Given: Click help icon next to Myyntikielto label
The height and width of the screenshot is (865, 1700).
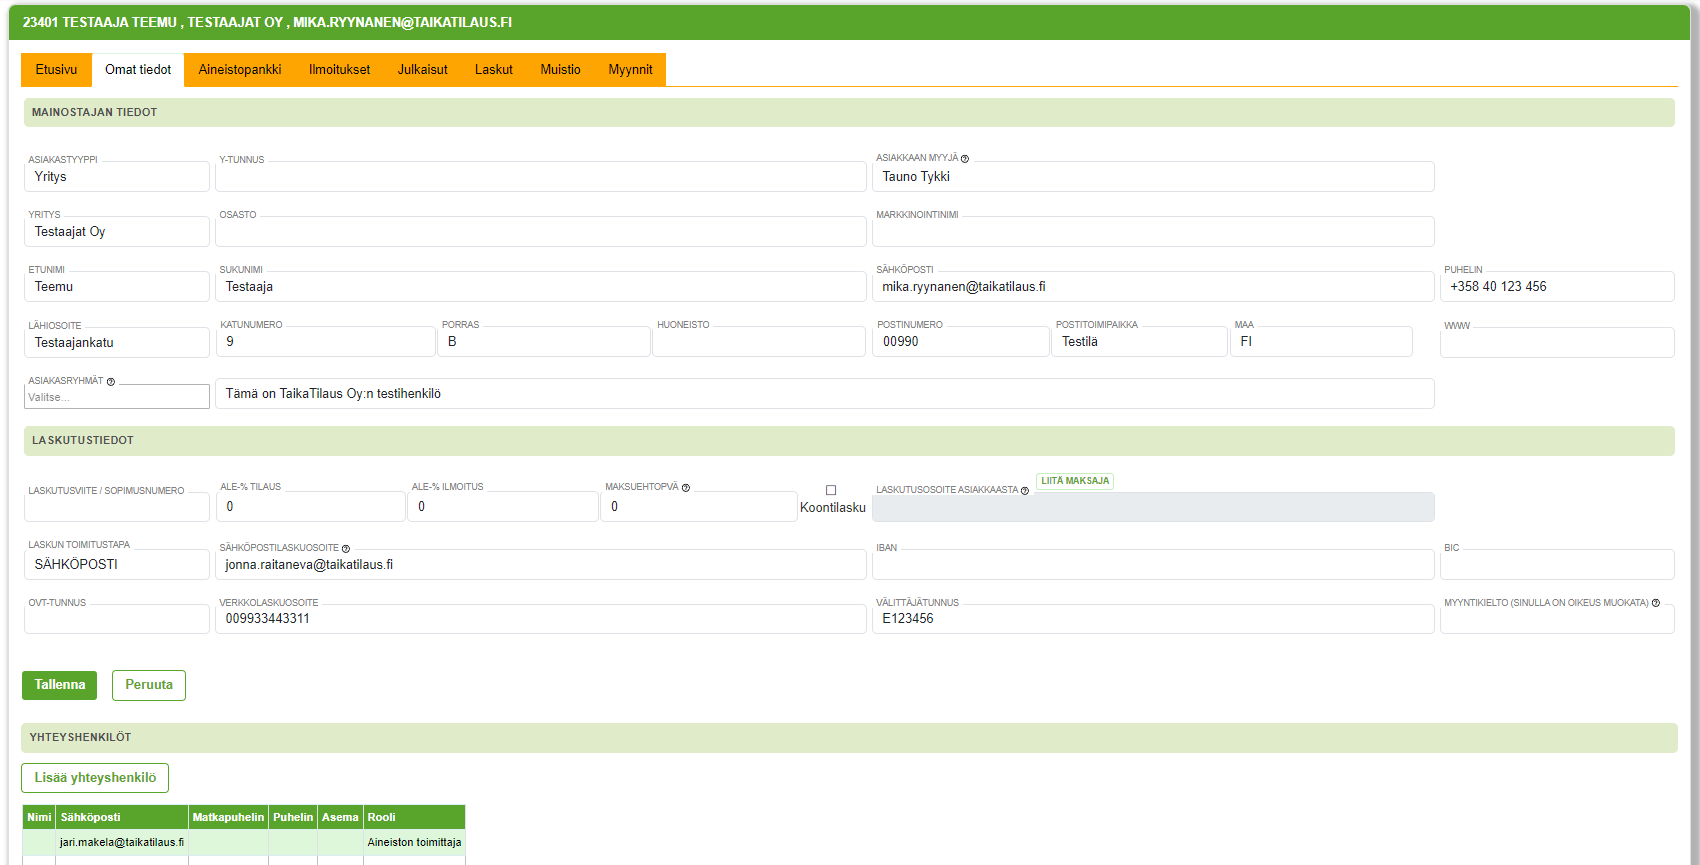Looking at the screenshot, I should tap(1656, 603).
